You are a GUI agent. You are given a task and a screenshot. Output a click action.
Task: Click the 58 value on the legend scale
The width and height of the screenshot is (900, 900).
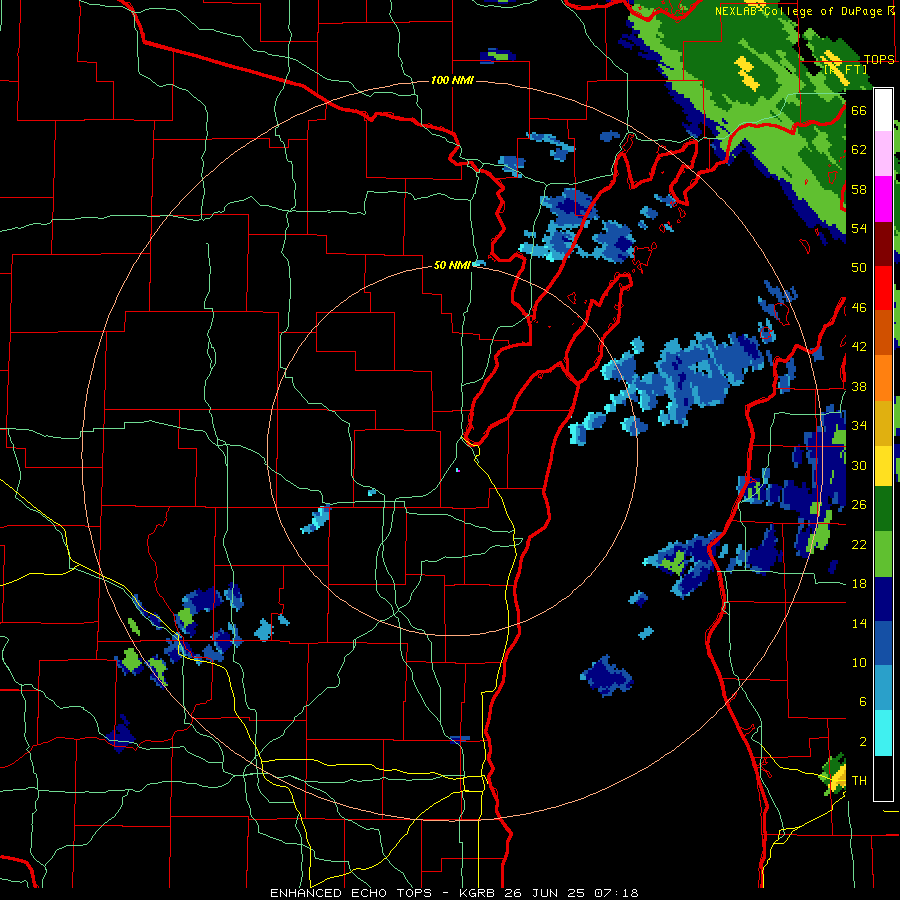tap(859, 189)
